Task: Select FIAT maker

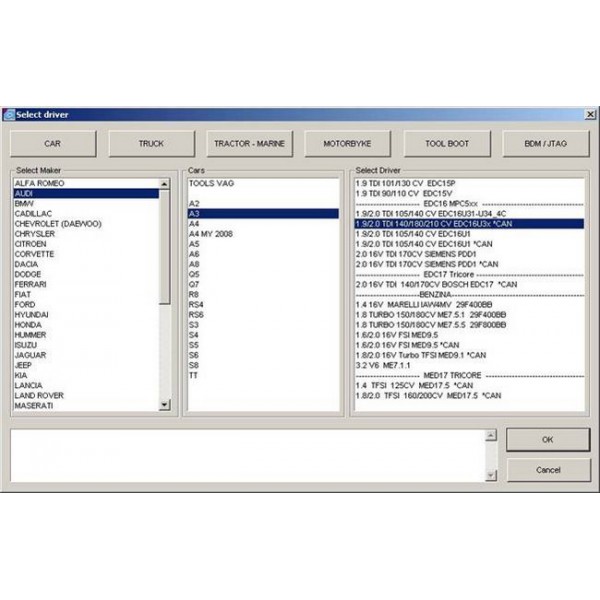Action: pyautogui.click(x=86, y=295)
